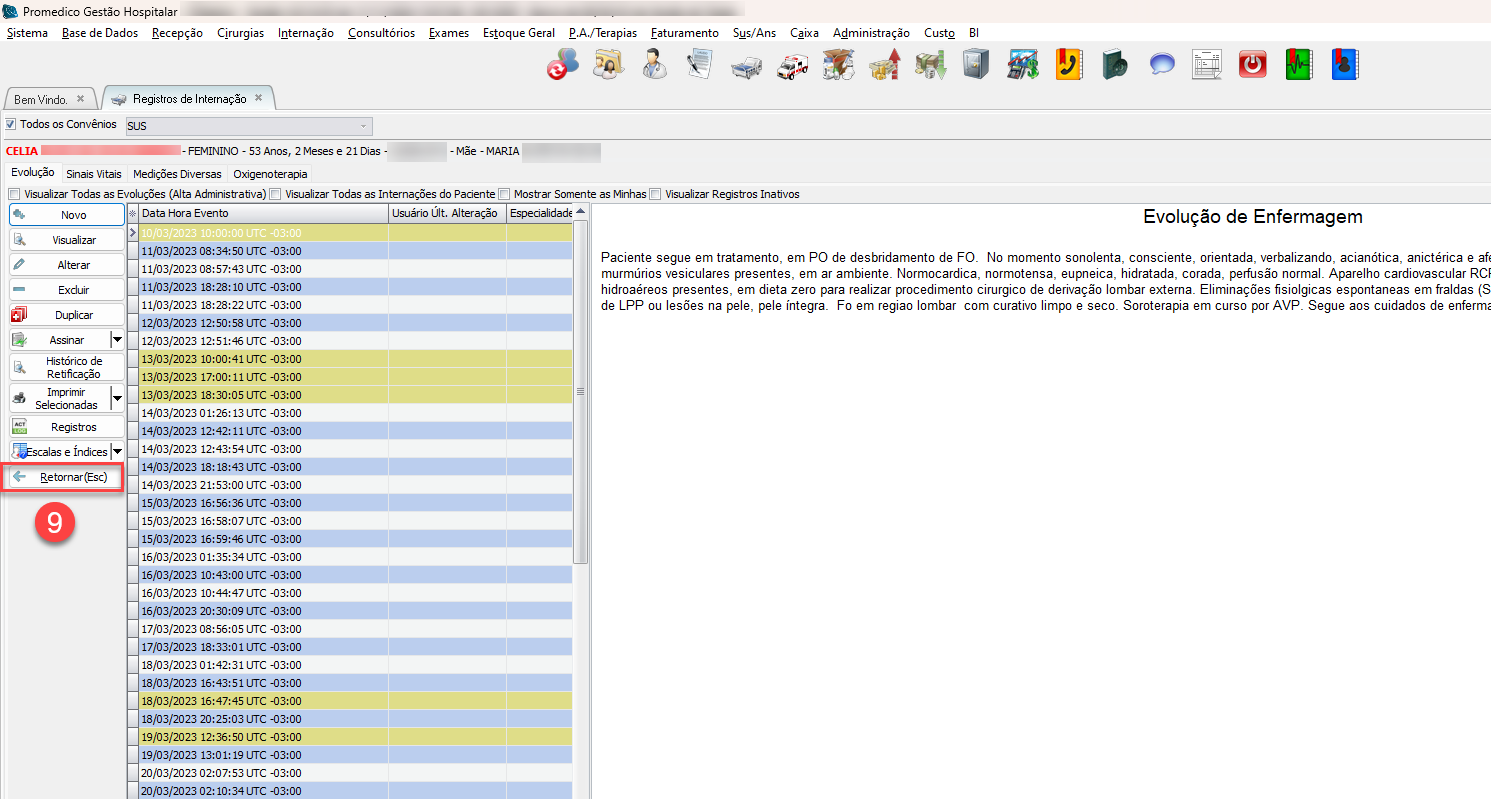Click the Novo button
The width and height of the screenshot is (1491, 799).
(x=67, y=215)
